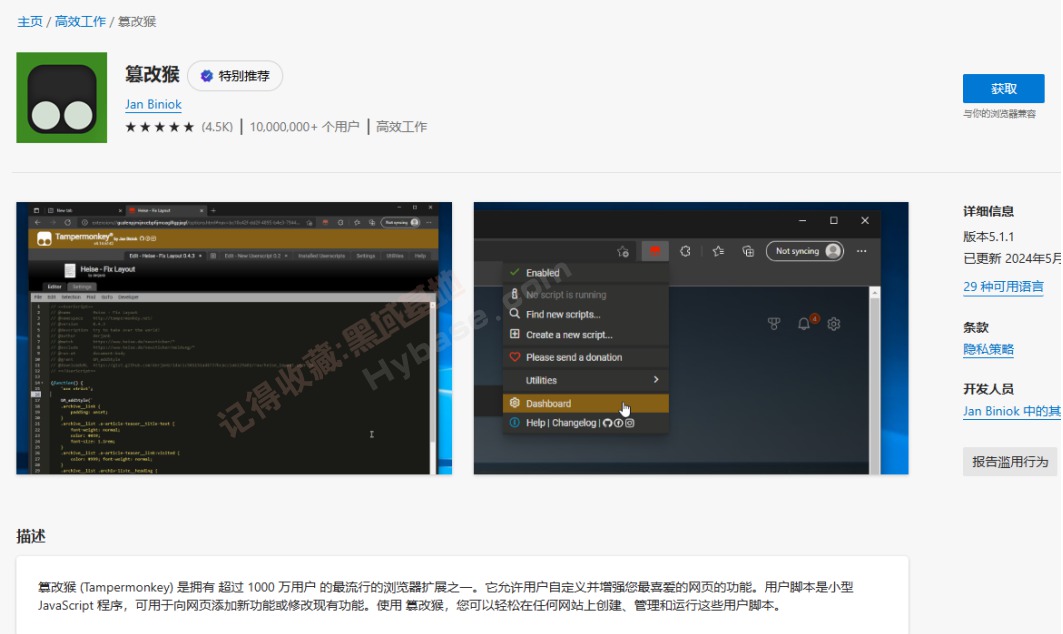
Task: Click the 10,000,000+ 个用户 text
Action: tap(304, 127)
